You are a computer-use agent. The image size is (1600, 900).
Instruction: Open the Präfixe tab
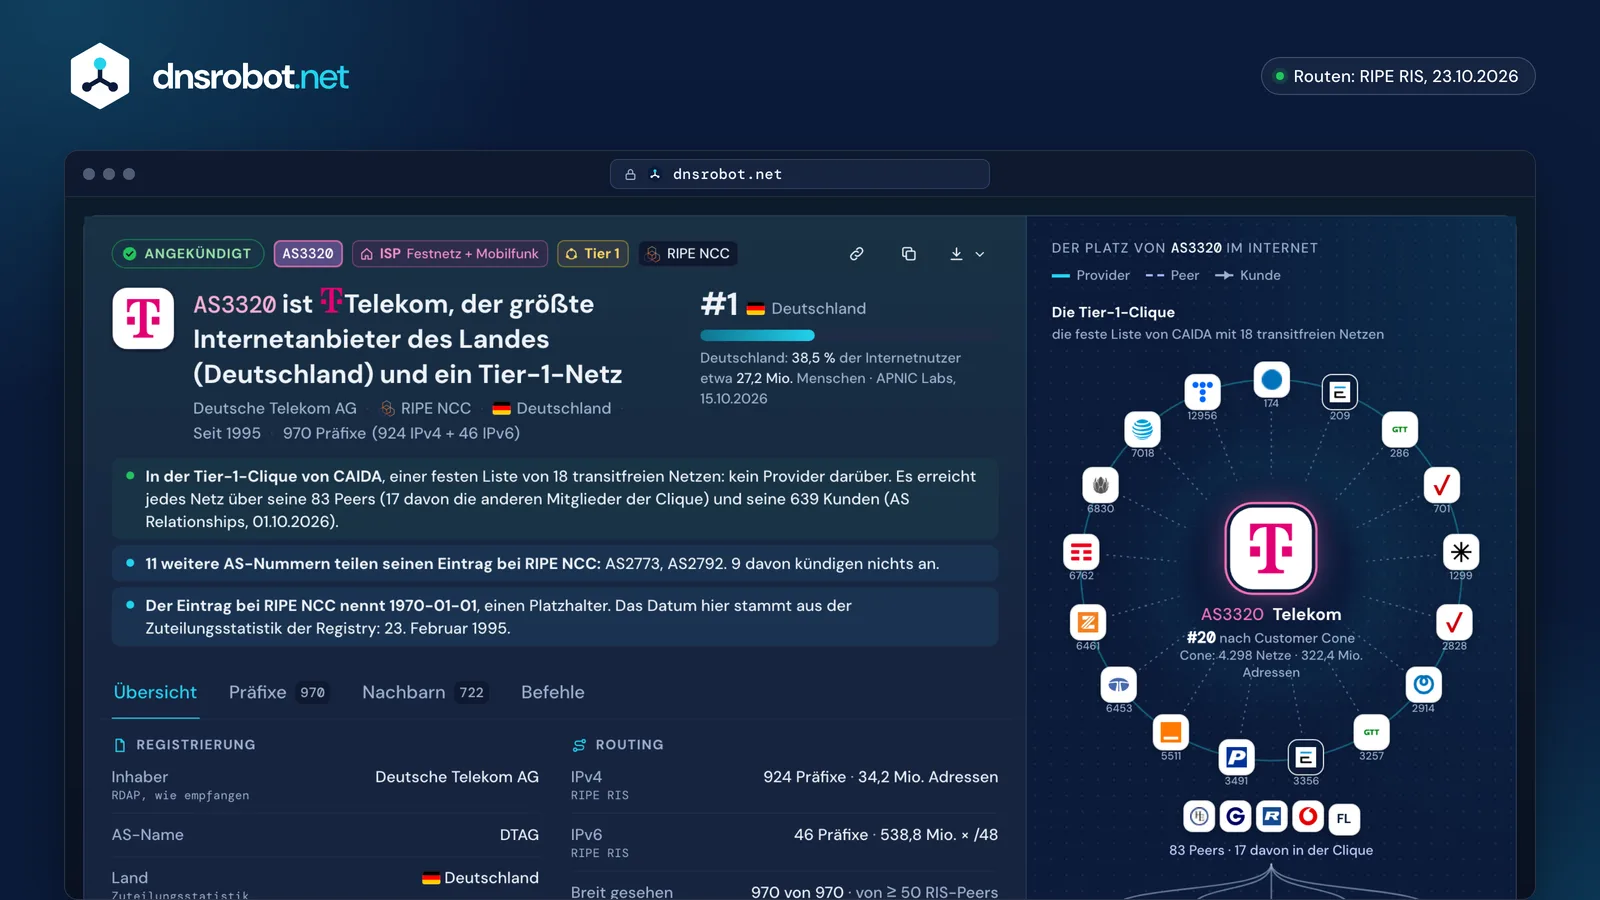[x=279, y=692]
